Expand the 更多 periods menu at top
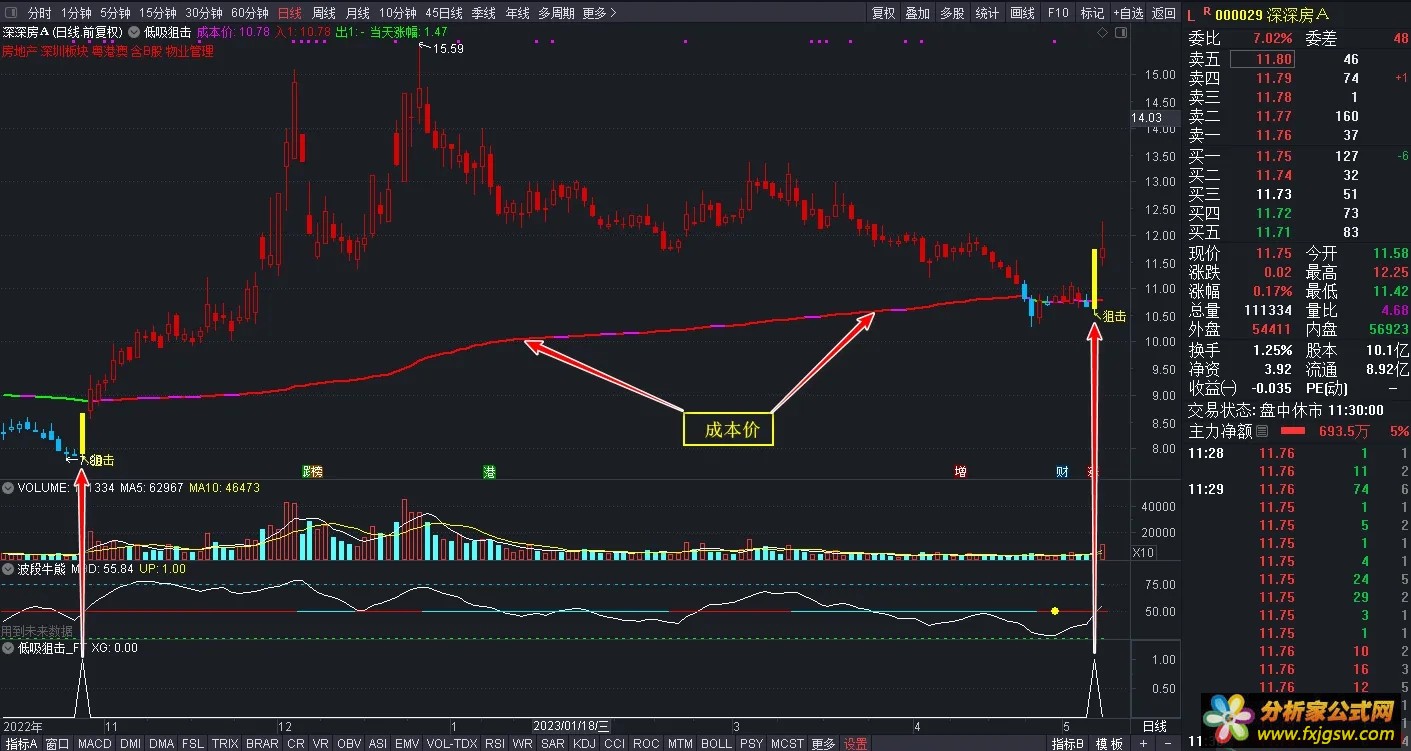Image resolution: width=1411 pixels, height=751 pixels. point(599,13)
